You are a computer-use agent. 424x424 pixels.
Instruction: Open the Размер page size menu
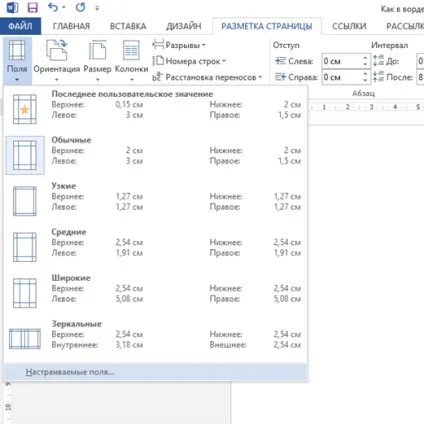pyautogui.click(x=97, y=60)
